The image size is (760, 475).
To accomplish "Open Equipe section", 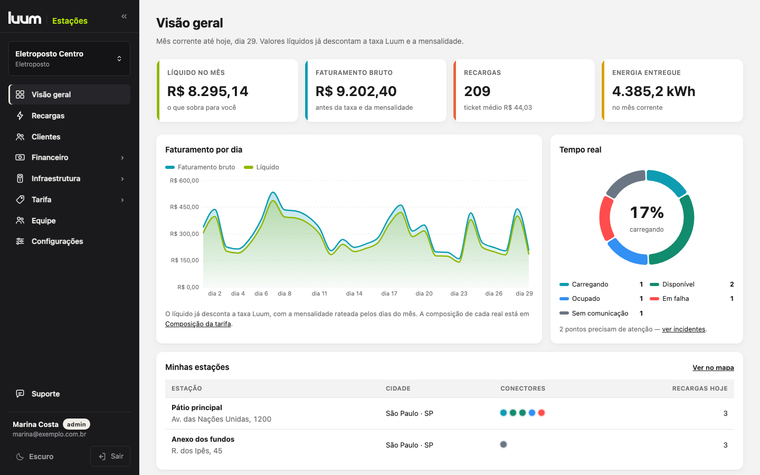I will 69,221.
